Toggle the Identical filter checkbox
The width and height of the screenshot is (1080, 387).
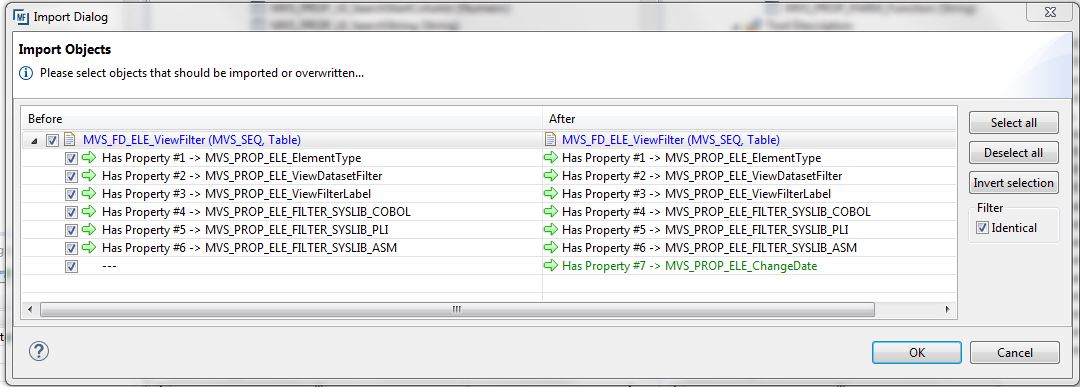(x=983, y=228)
